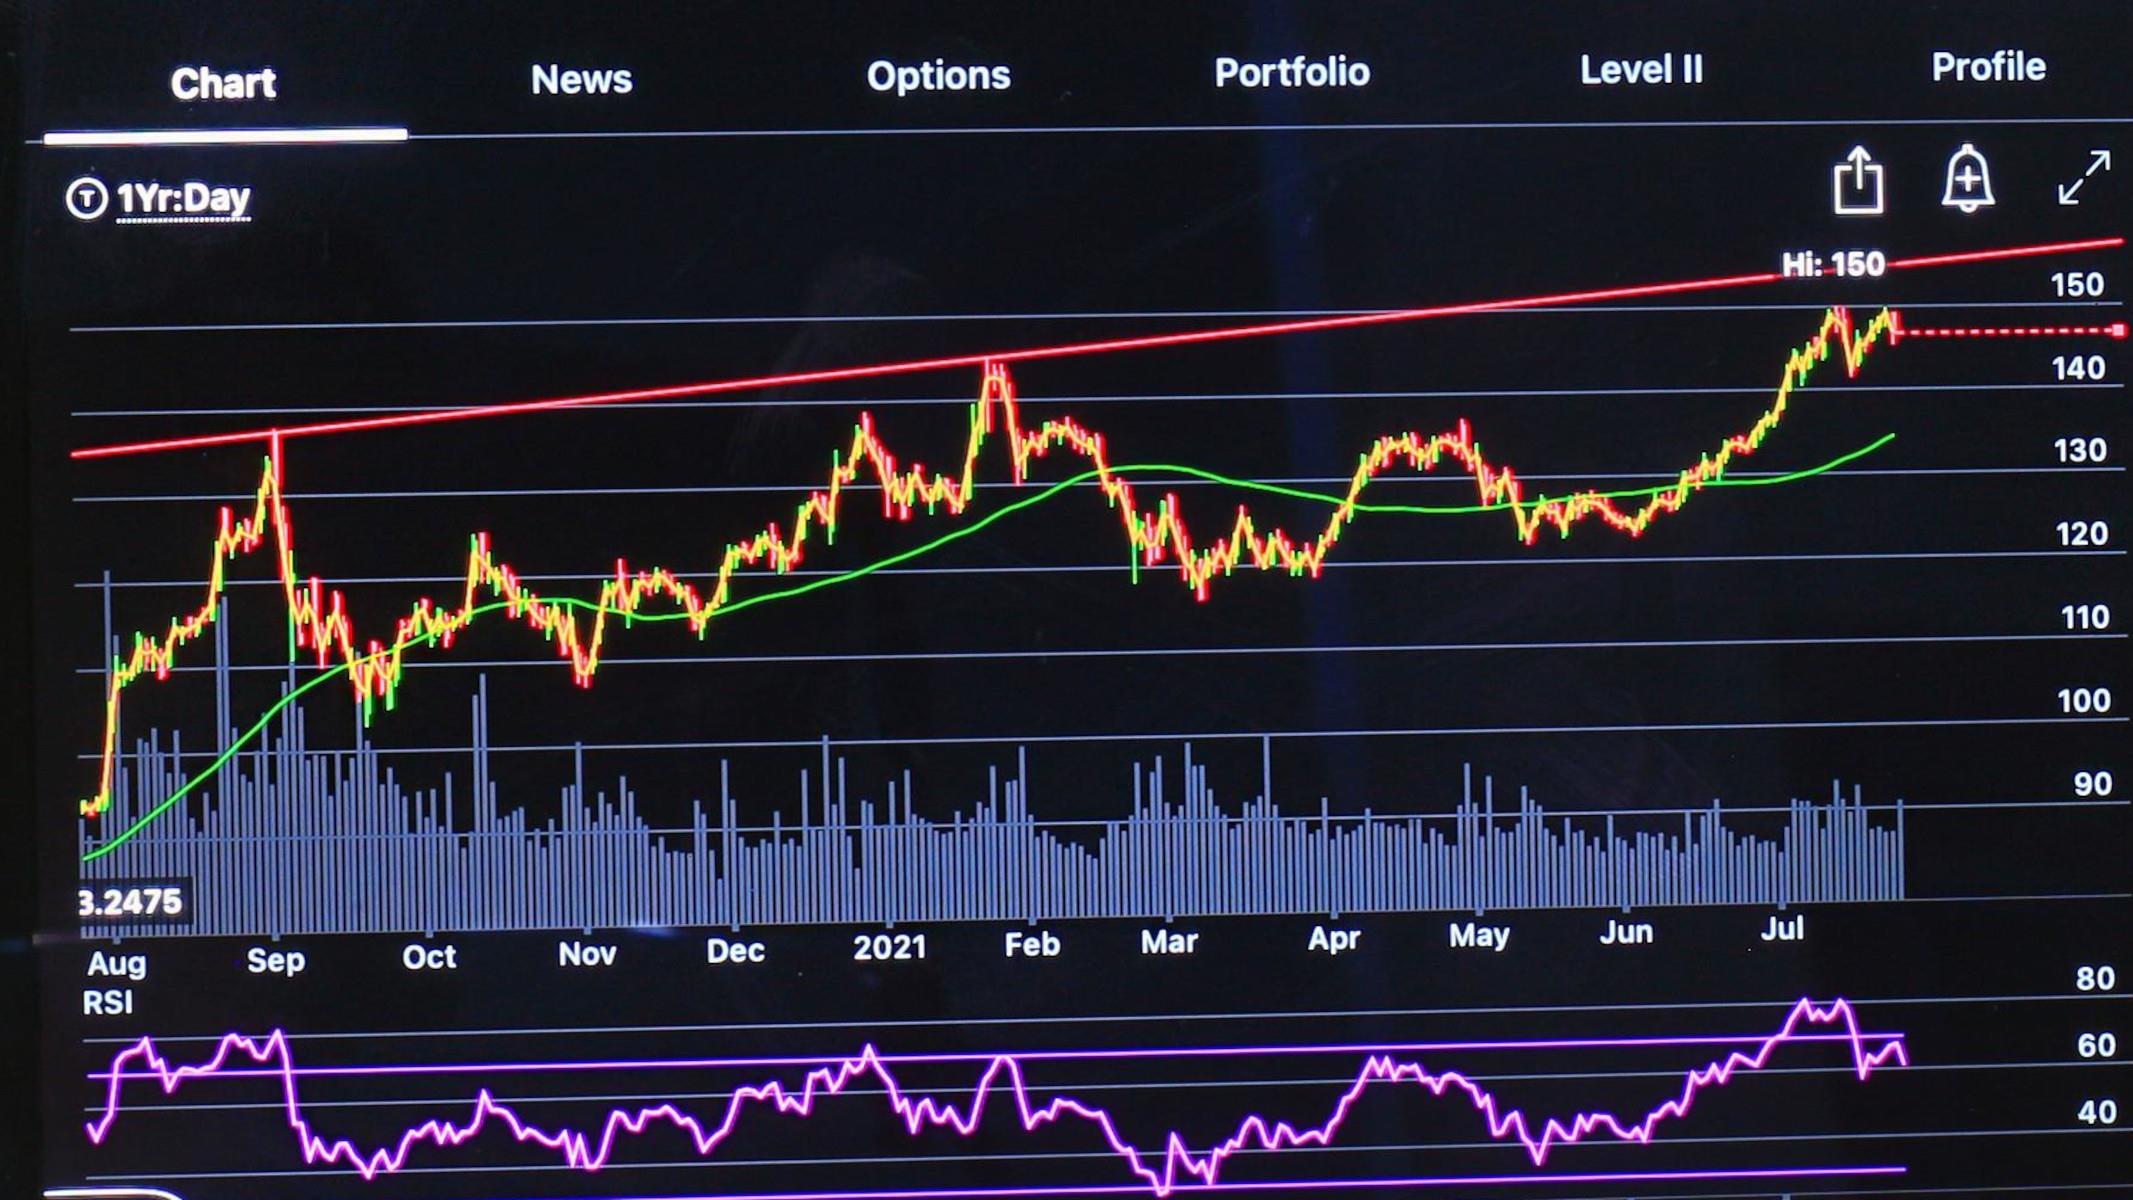This screenshot has width=2133, height=1200.
Task: Open the Options tab
Action: 938,76
